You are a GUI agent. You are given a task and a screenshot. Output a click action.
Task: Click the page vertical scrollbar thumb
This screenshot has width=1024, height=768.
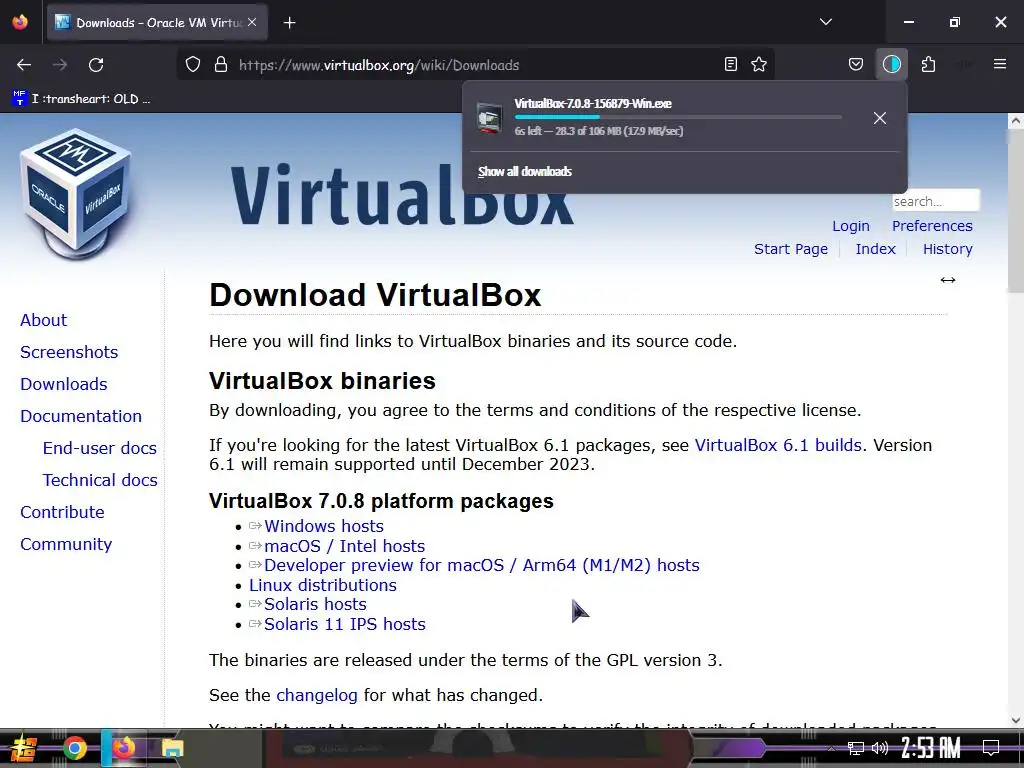click(x=1016, y=212)
